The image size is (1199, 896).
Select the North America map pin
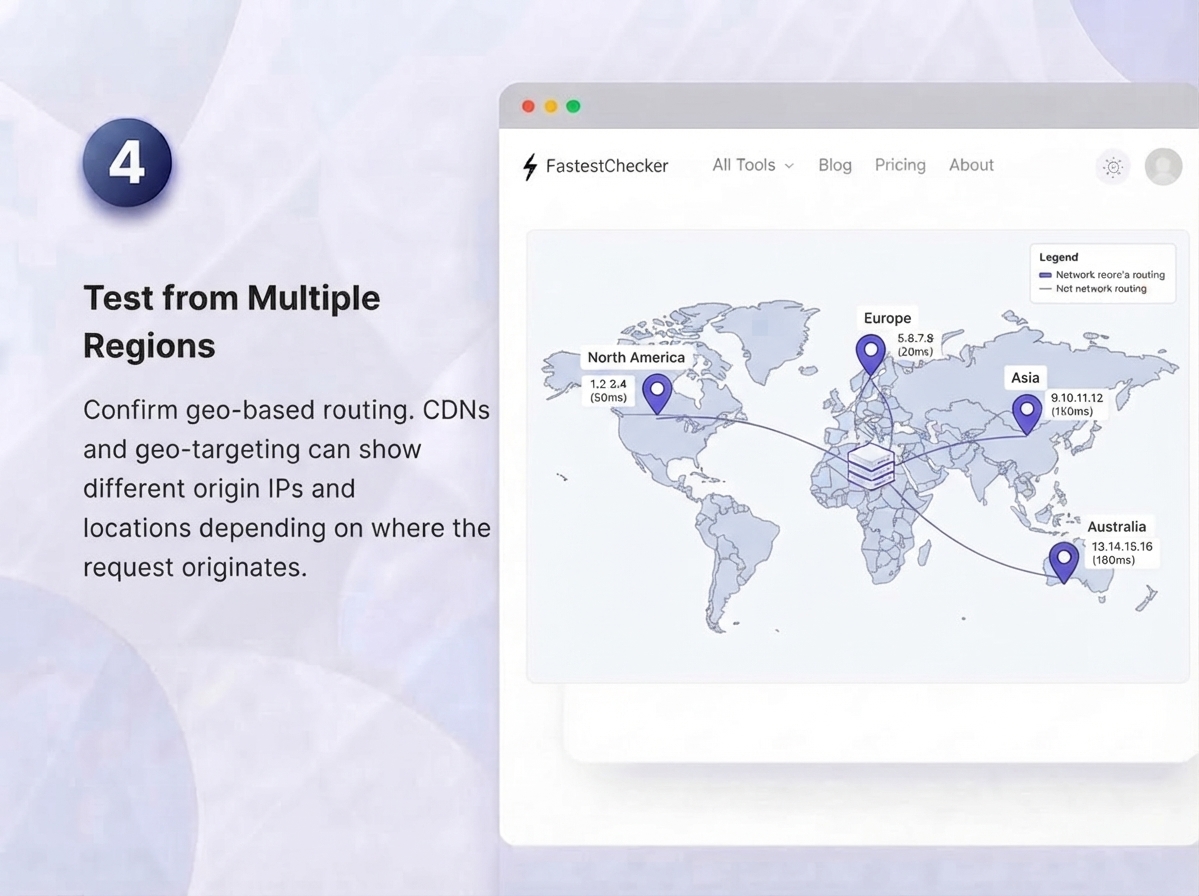click(657, 393)
